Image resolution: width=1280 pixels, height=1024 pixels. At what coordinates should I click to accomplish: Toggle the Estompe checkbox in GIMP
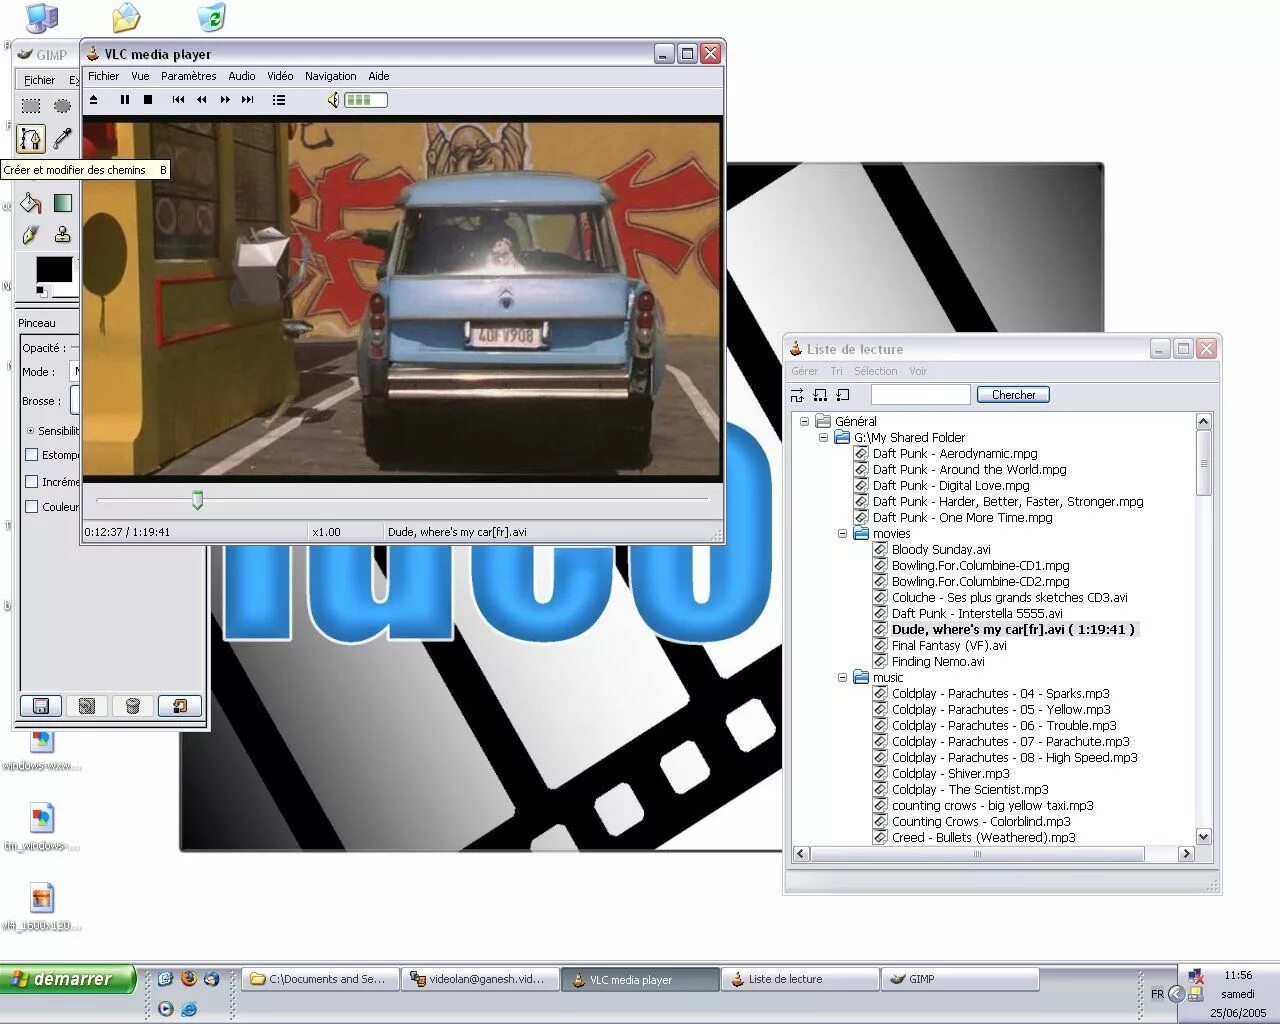[33, 455]
